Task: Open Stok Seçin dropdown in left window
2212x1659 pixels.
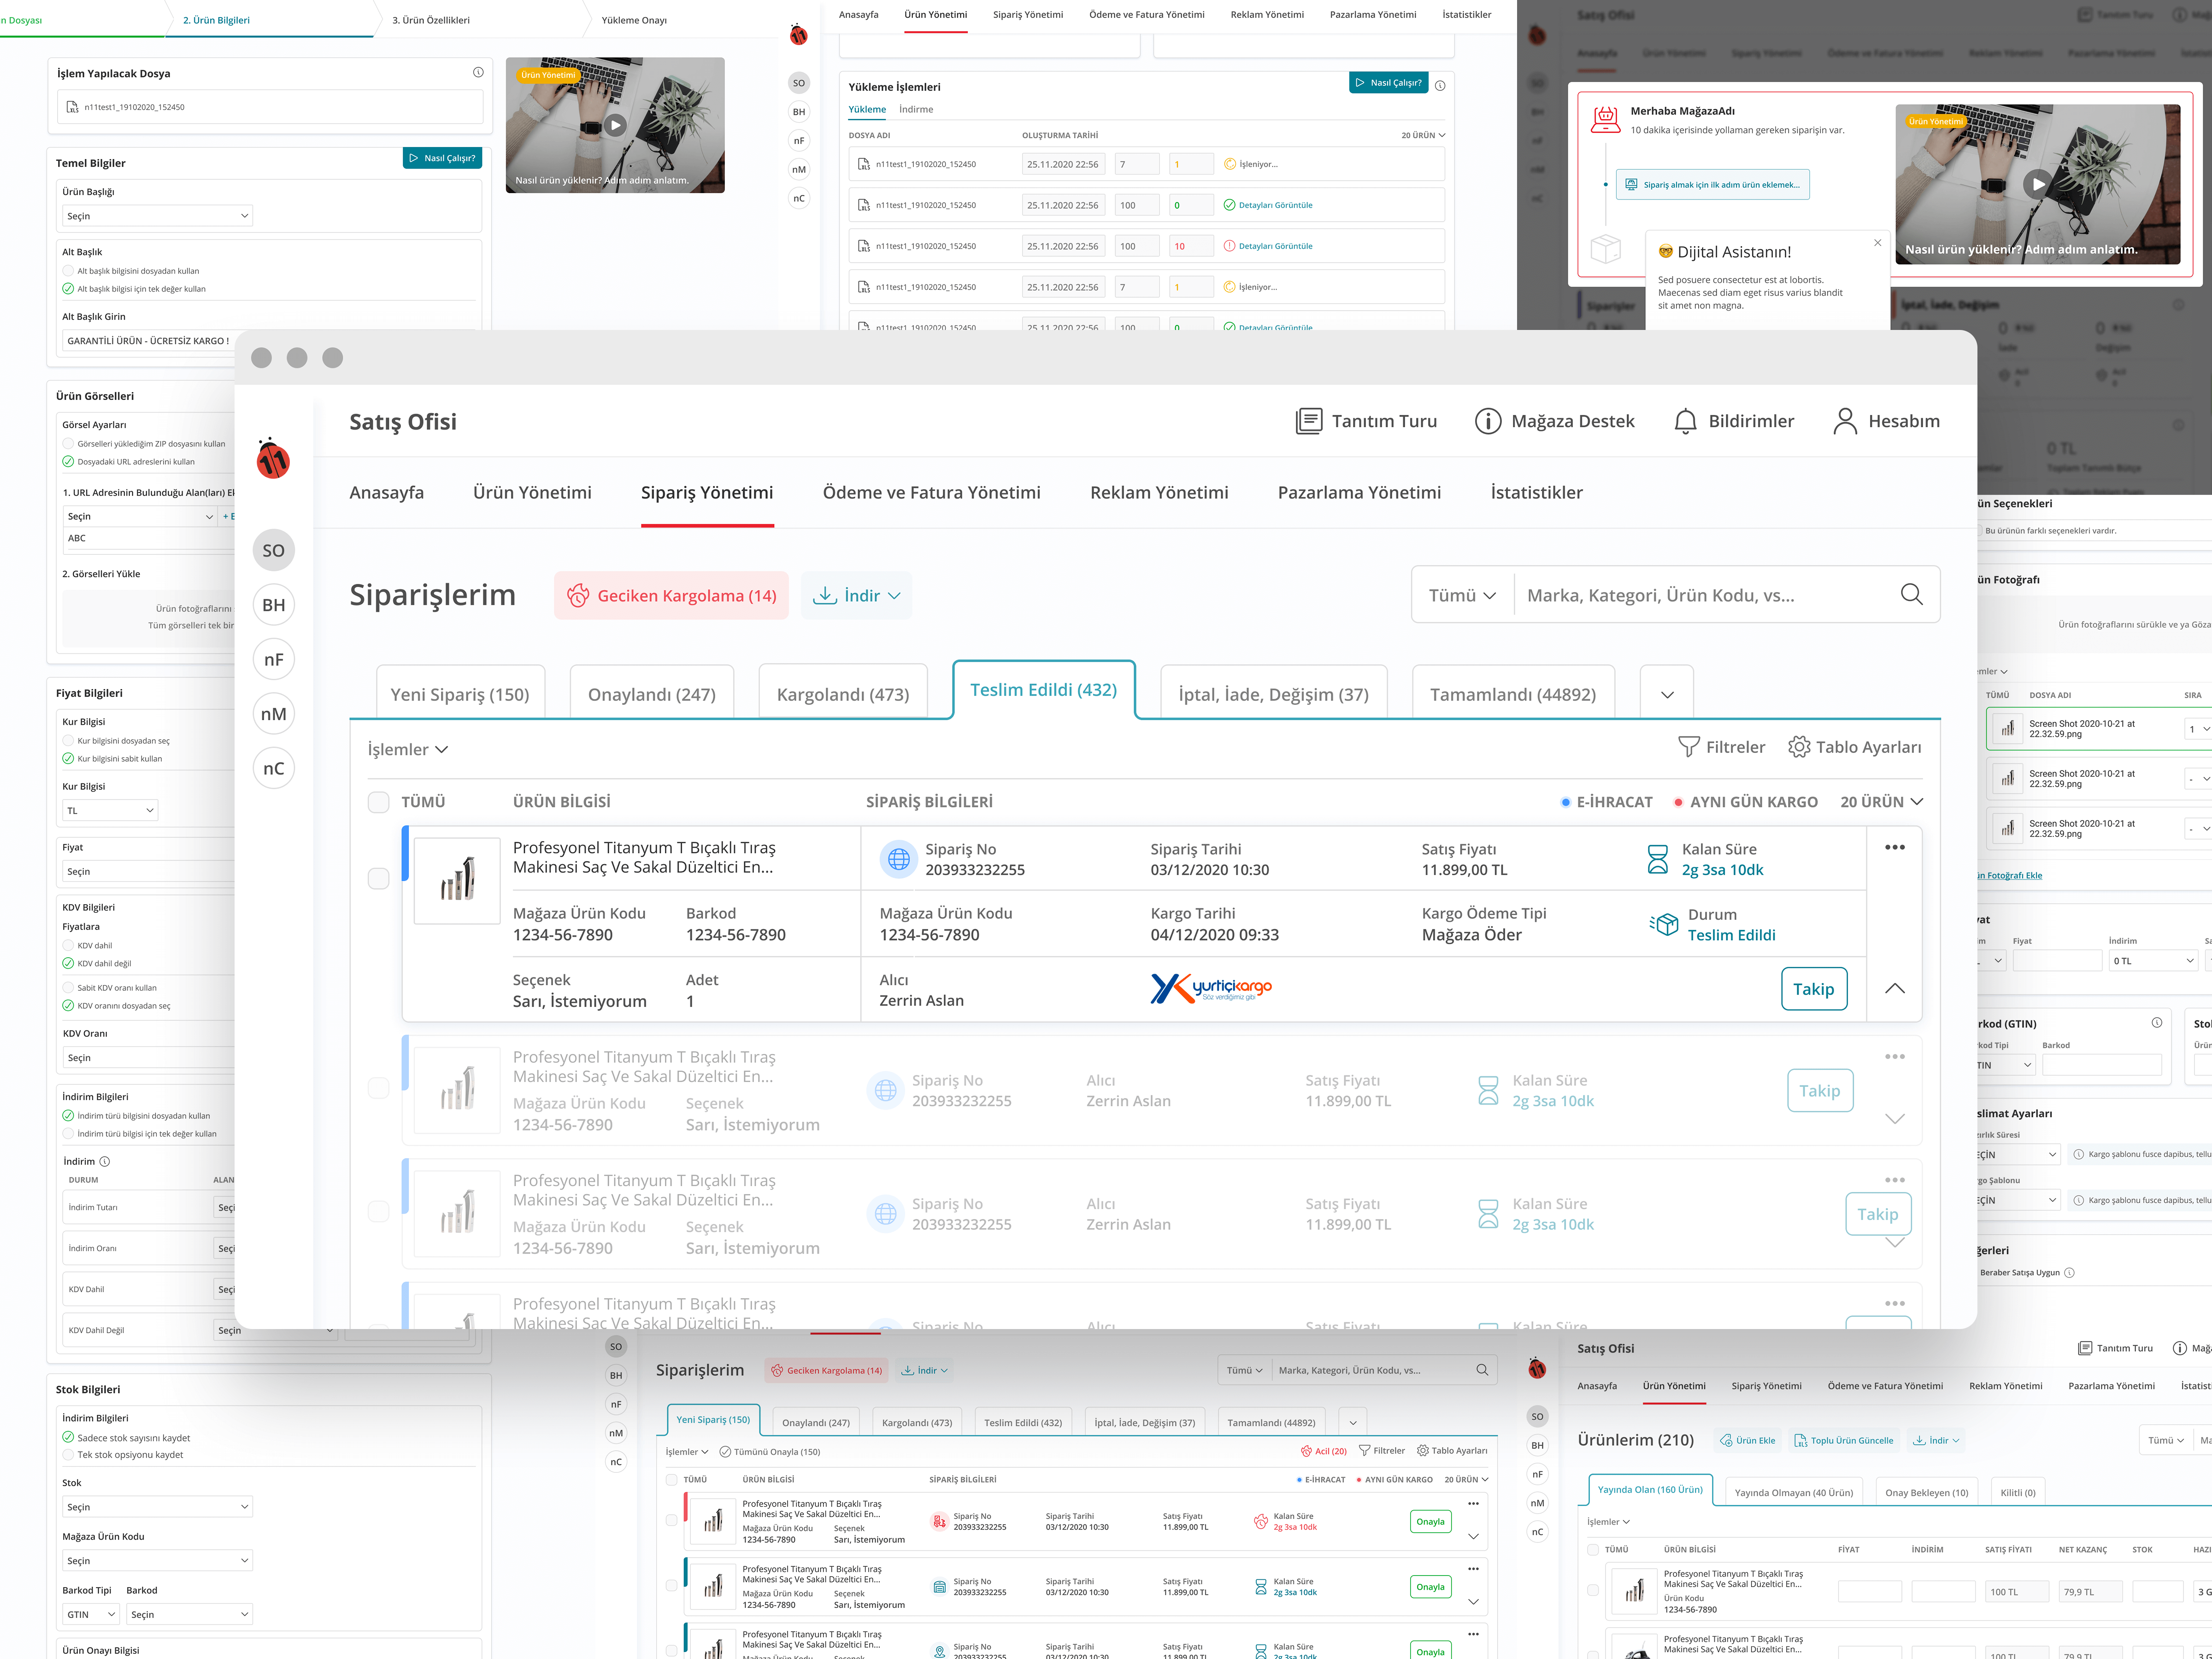Action: point(157,1506)
